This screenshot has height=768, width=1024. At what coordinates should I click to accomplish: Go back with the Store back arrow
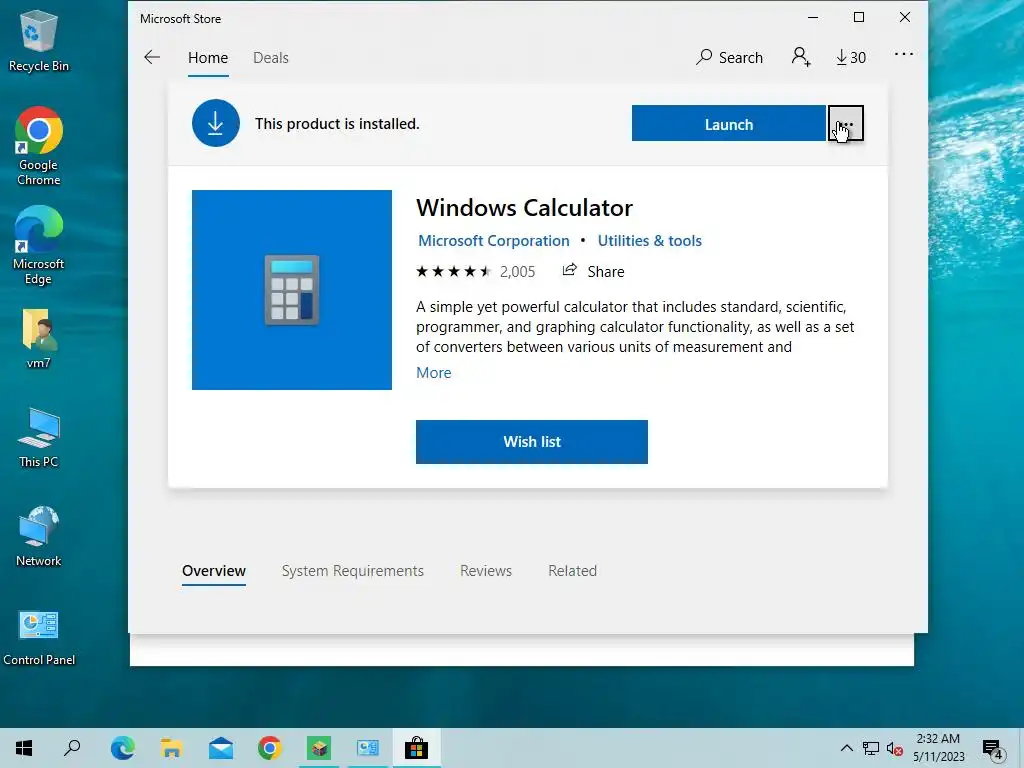tap(152, 57)
